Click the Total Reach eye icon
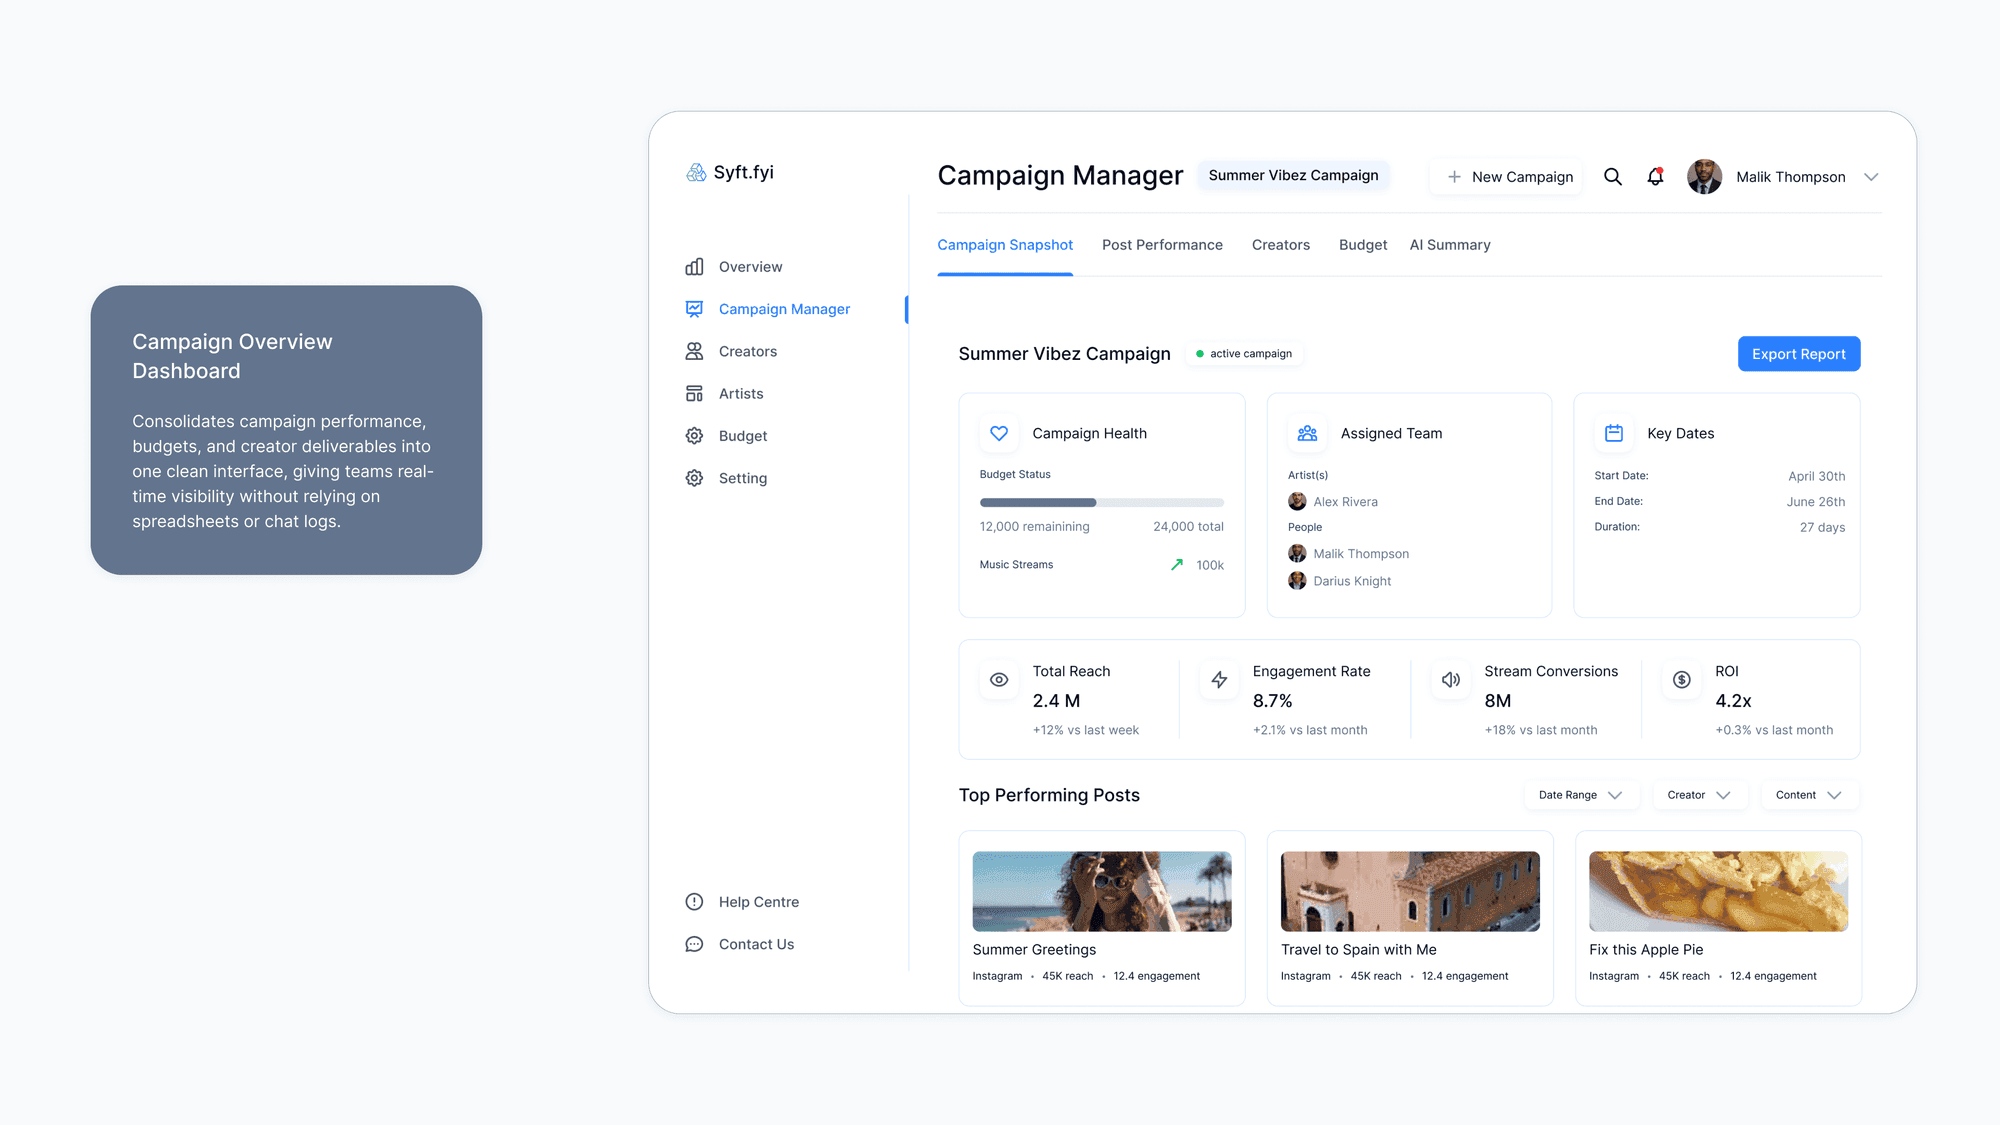Image resolution: width=2000 pixels, height=1125 pixels. [999, 680]
